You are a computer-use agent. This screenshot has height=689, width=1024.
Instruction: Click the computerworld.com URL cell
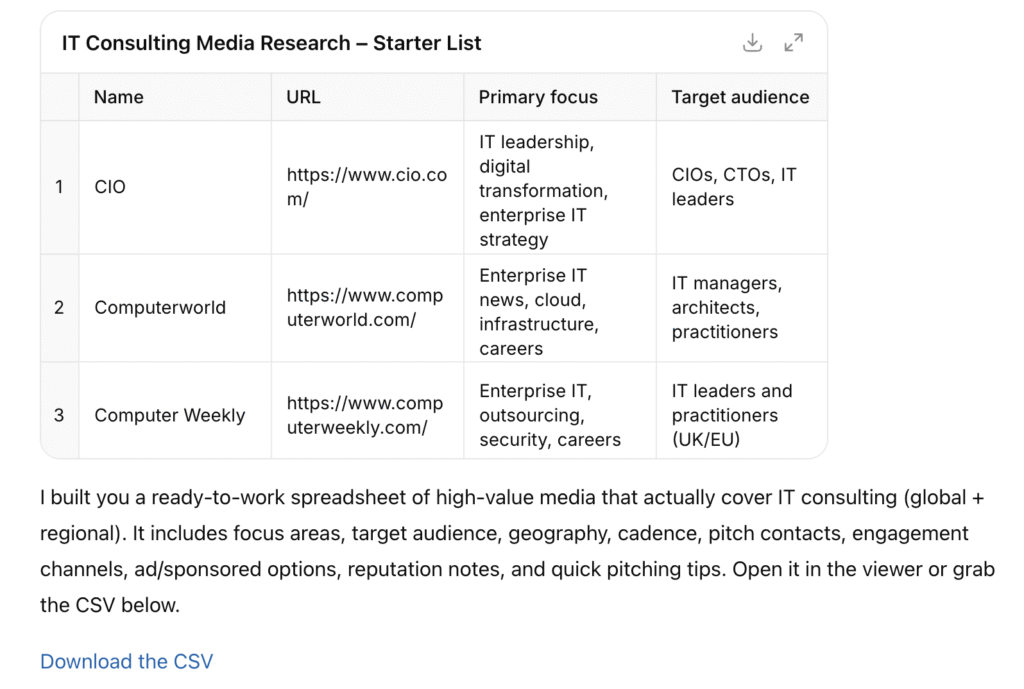[366, 308]
